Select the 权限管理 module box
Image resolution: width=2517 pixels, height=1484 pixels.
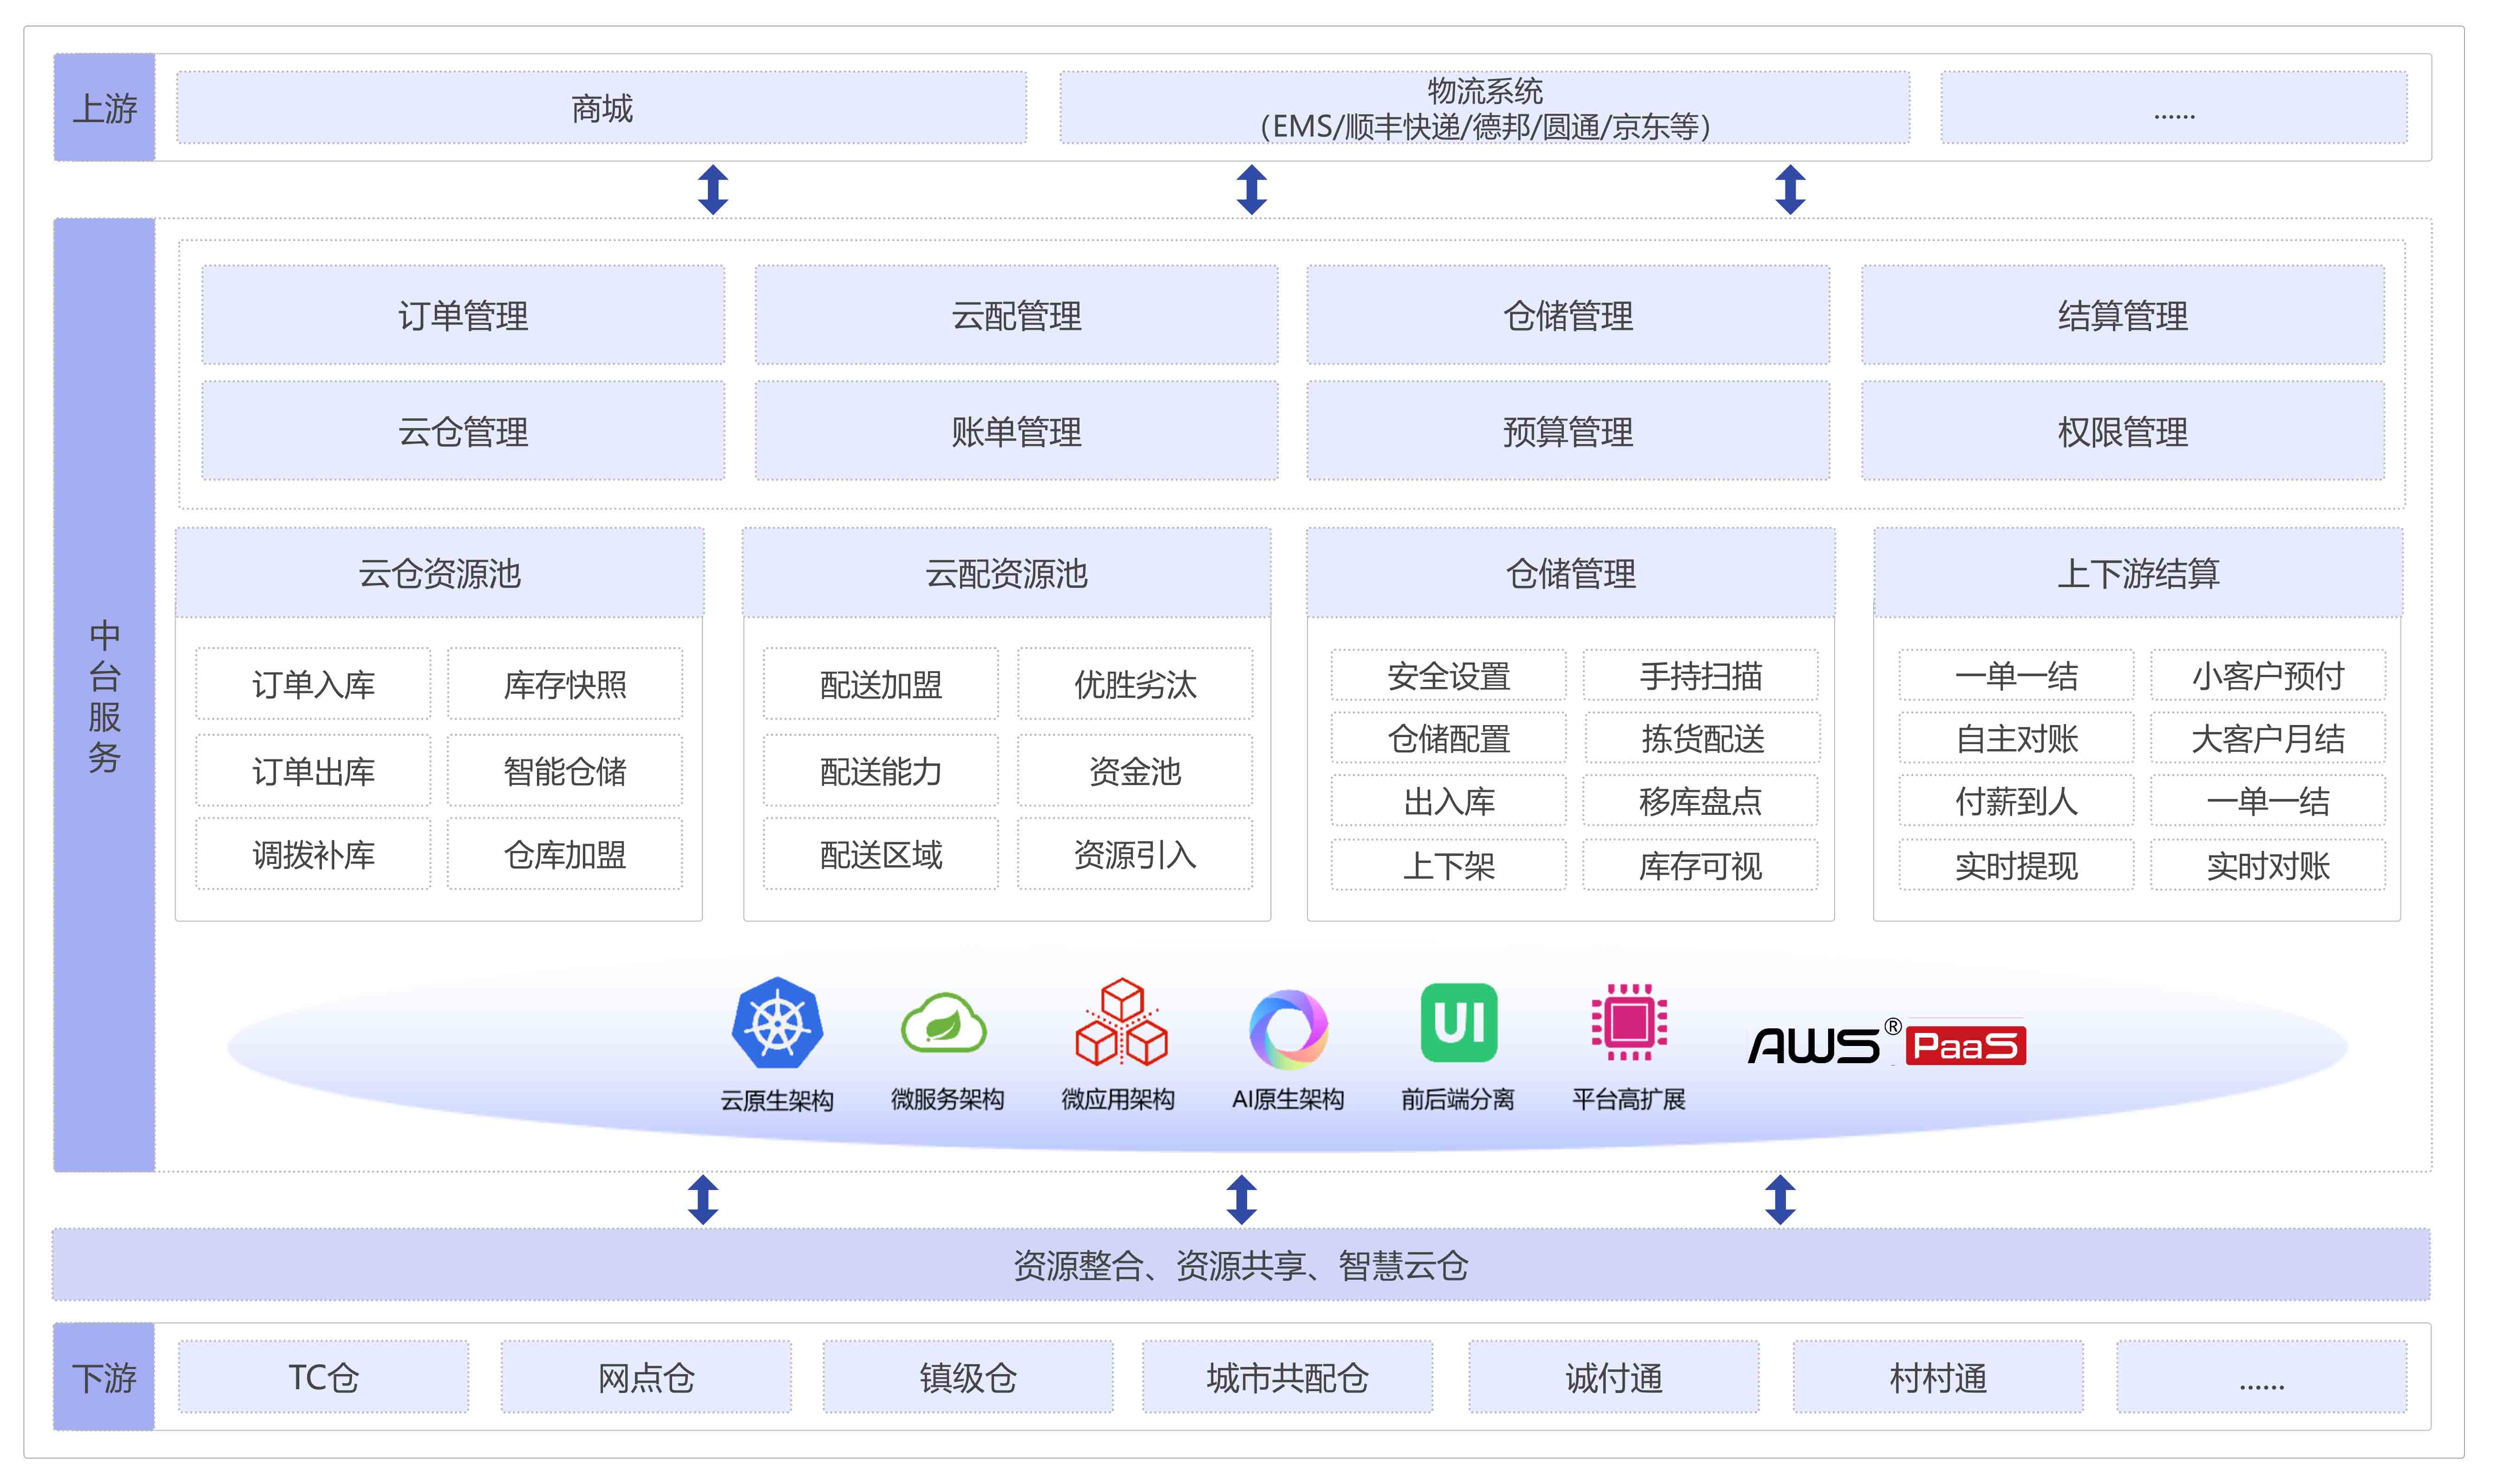click(2122, 431)
